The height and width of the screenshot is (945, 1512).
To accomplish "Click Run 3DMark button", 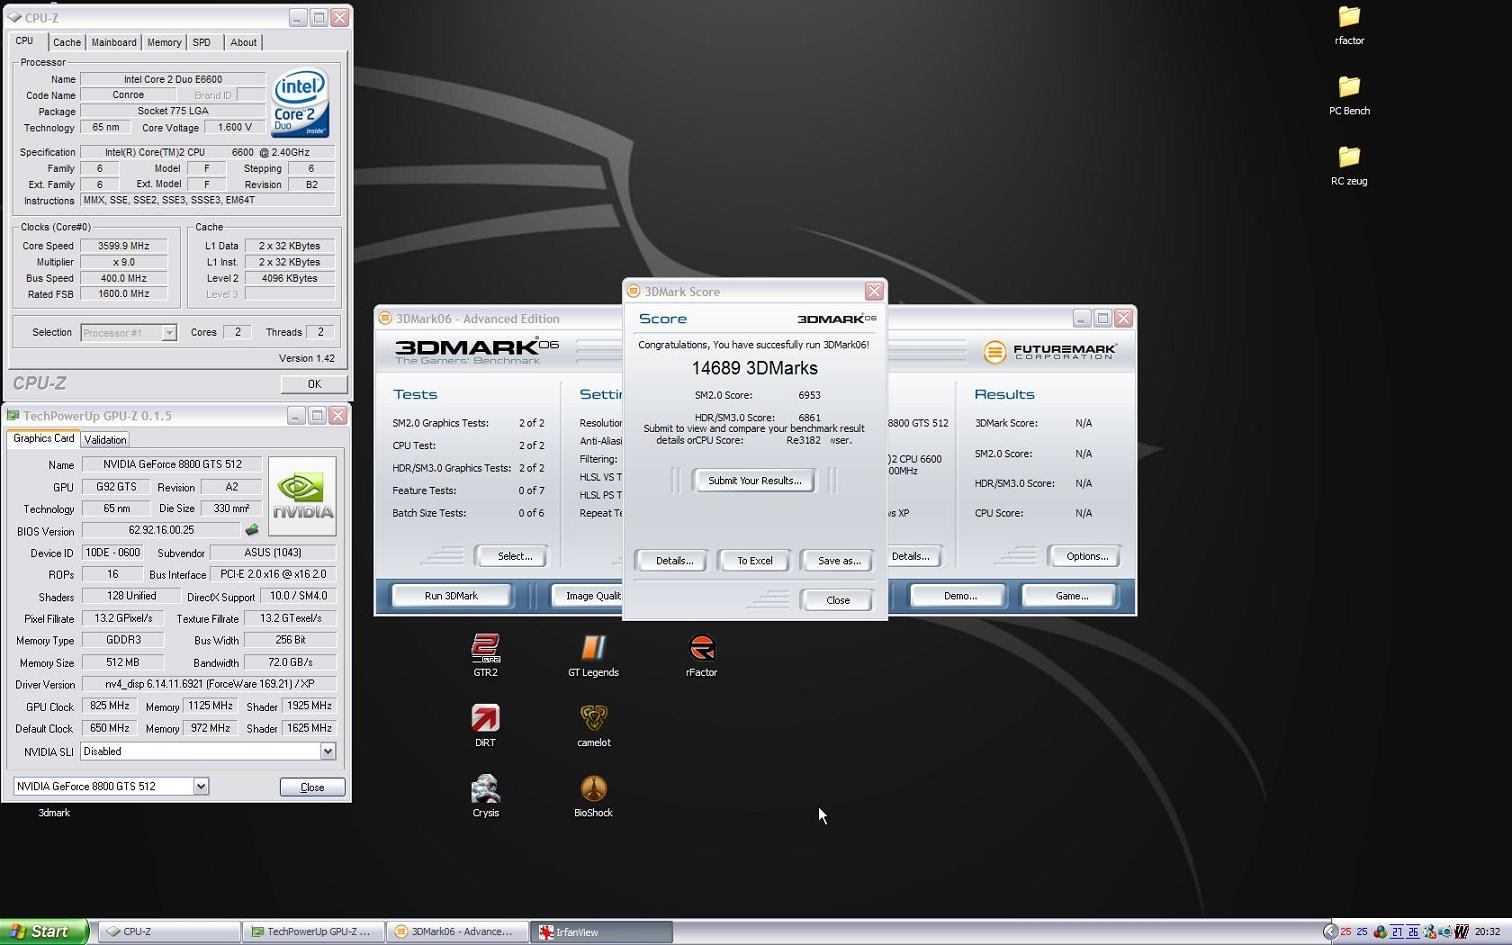I will (451, 596).
